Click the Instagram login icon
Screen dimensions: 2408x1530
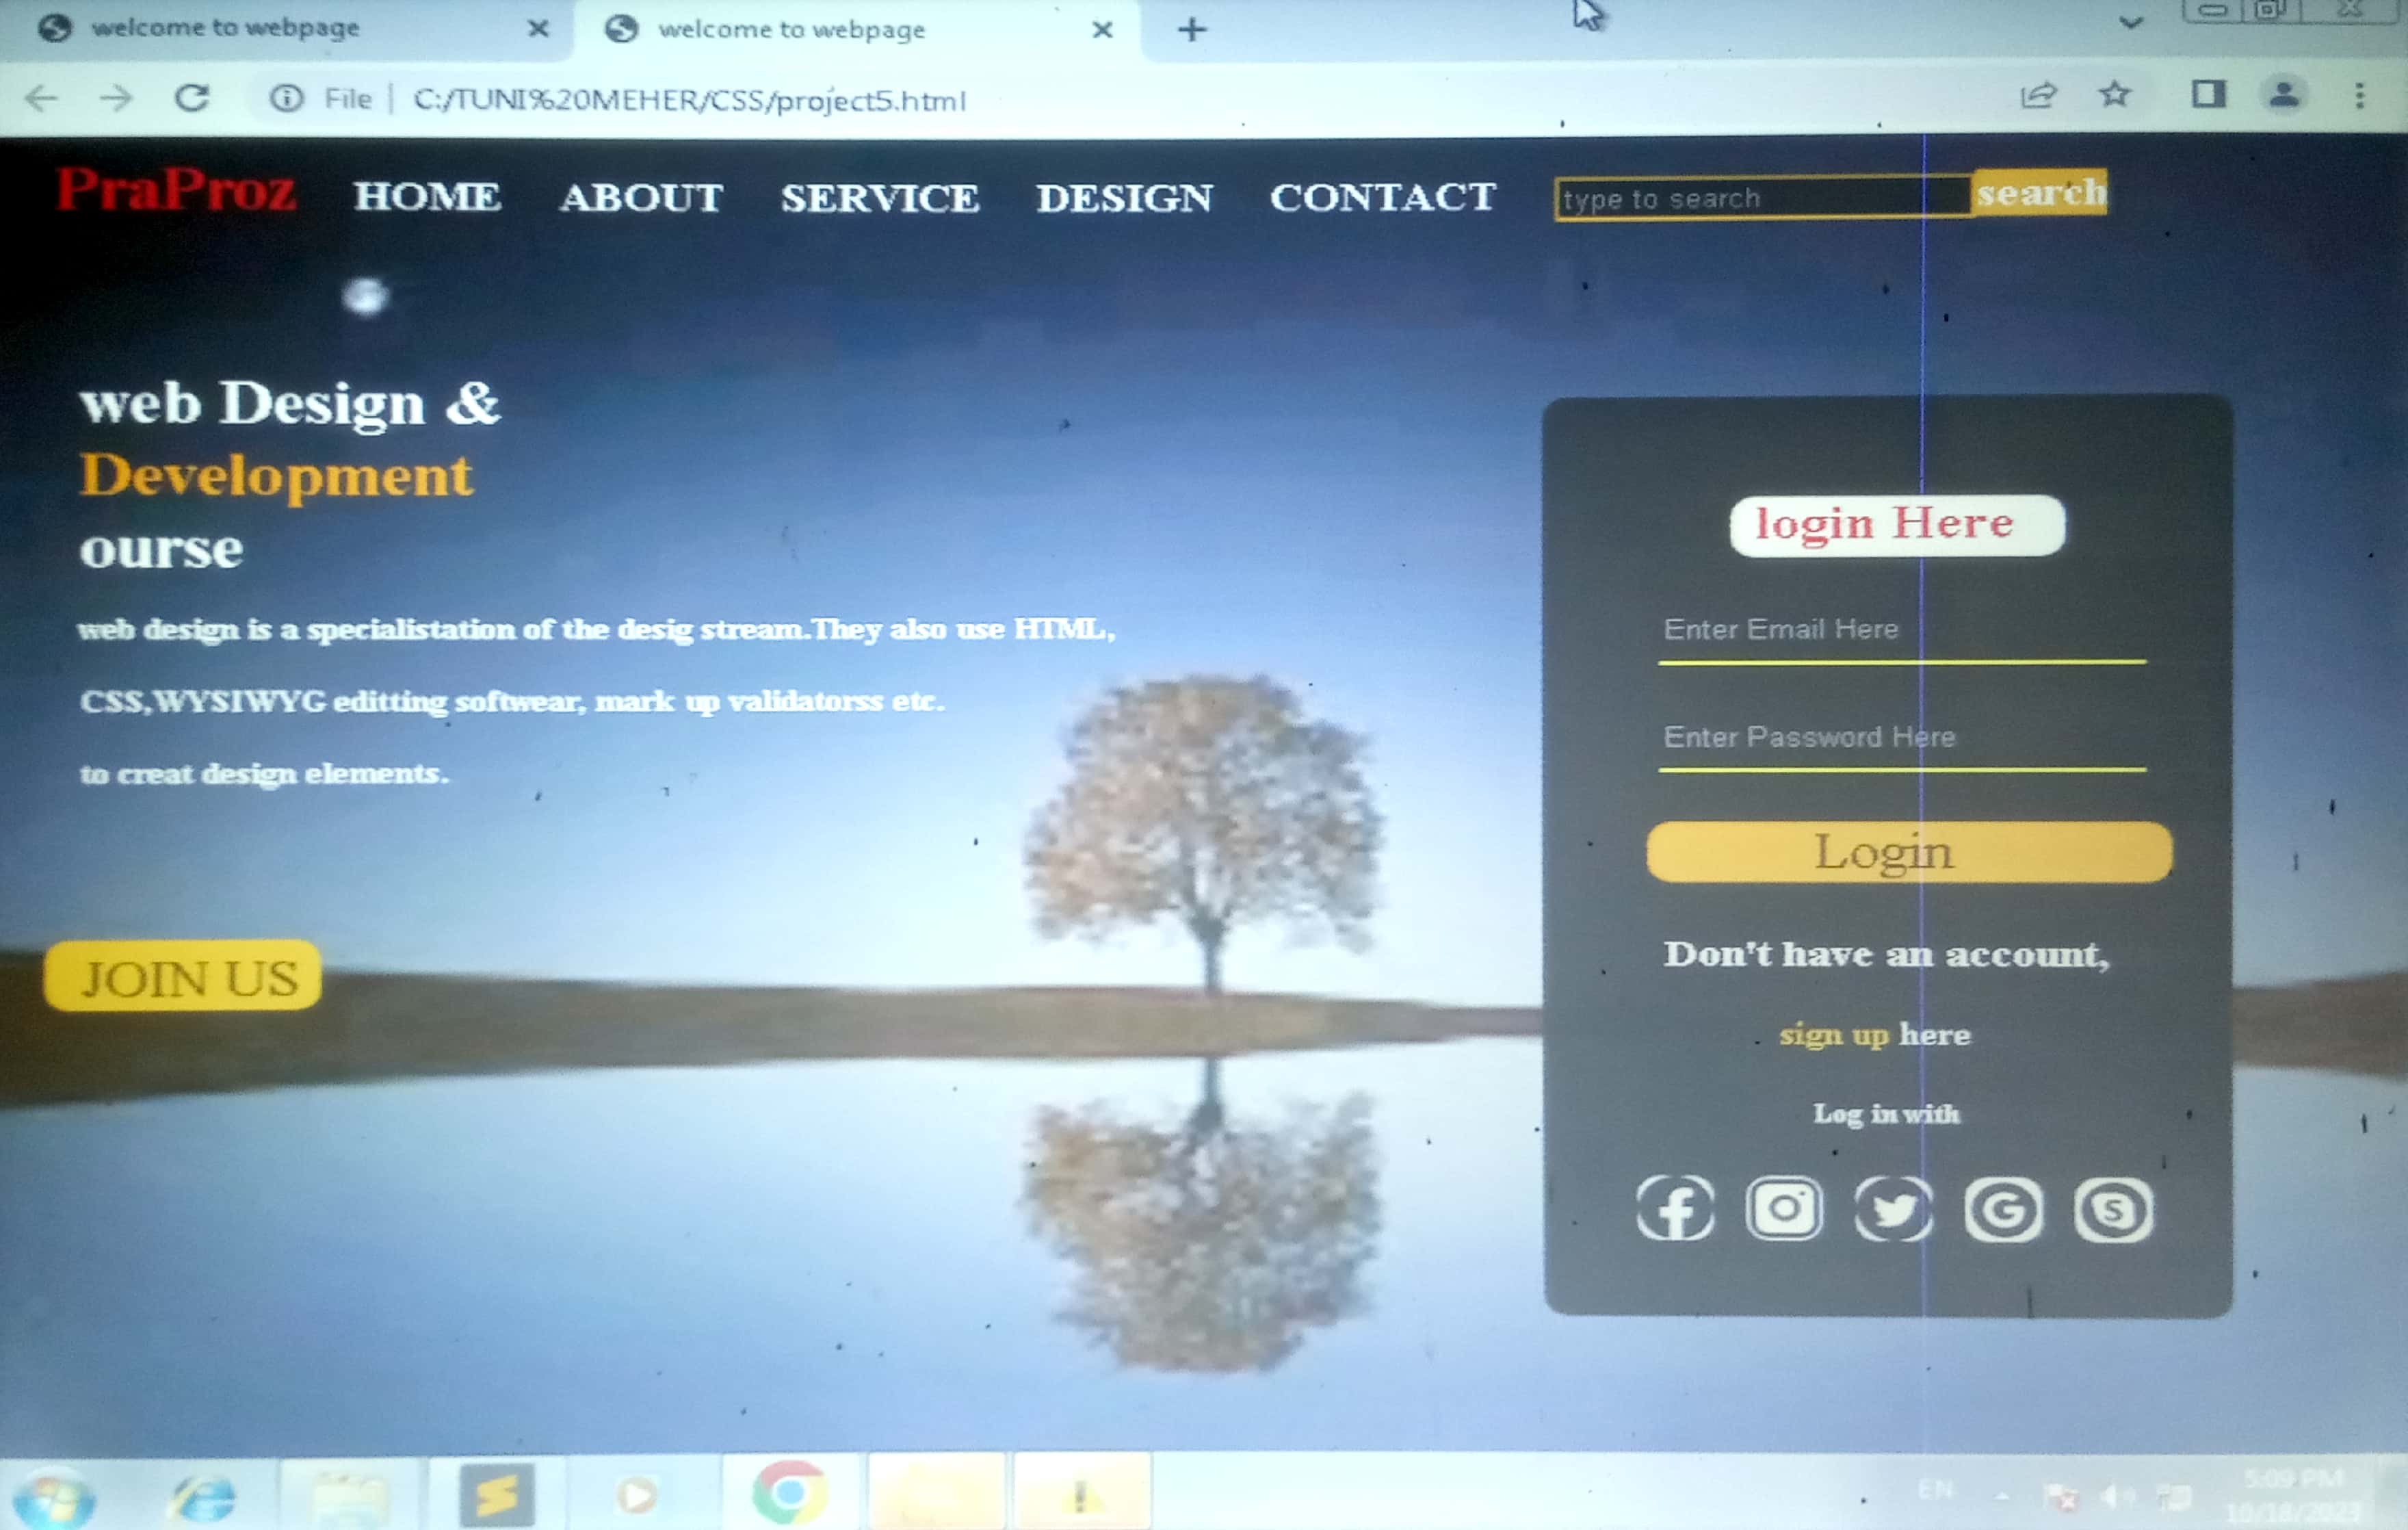[1784, 1209]
